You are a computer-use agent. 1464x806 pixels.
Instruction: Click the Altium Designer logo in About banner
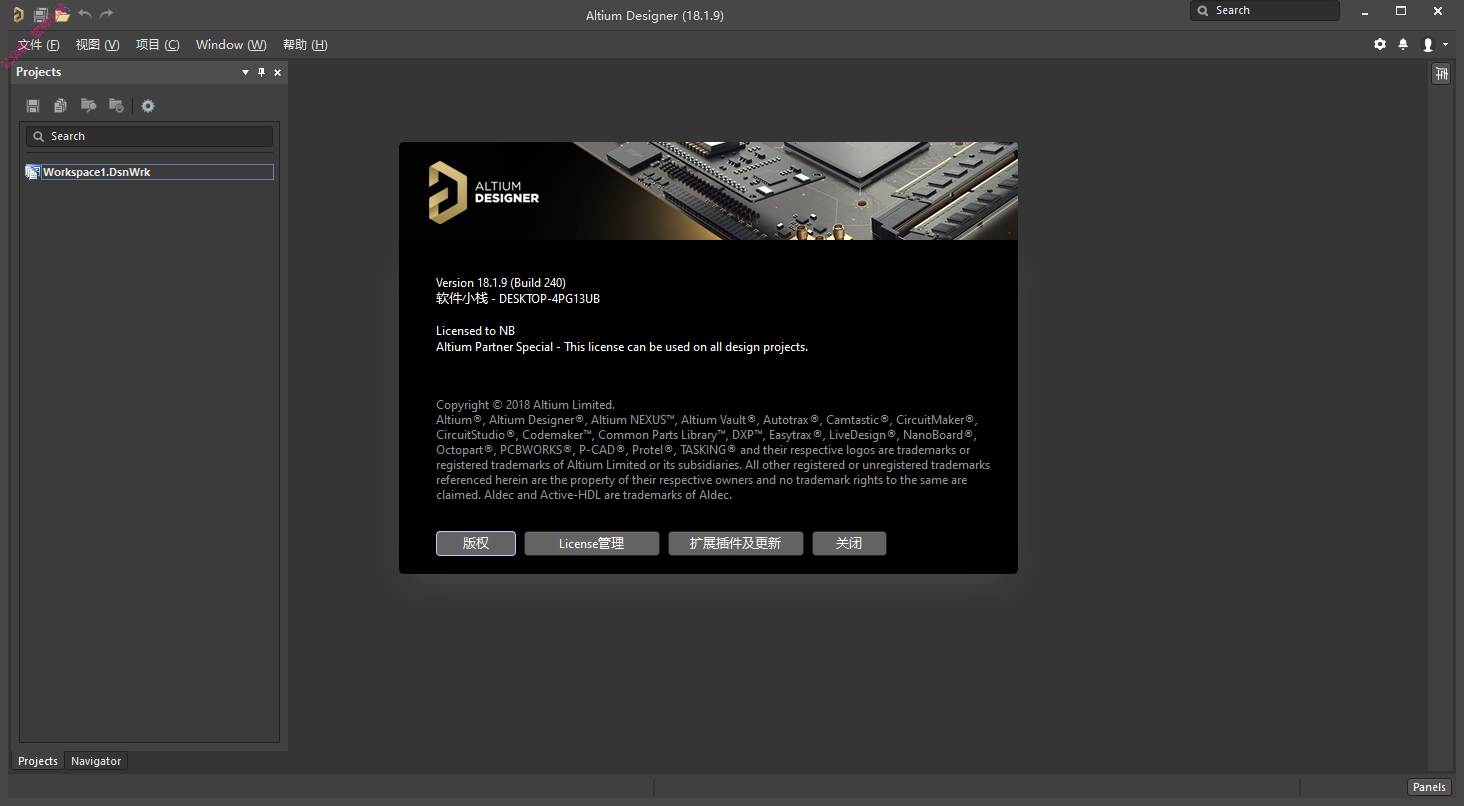coord(484,192)
